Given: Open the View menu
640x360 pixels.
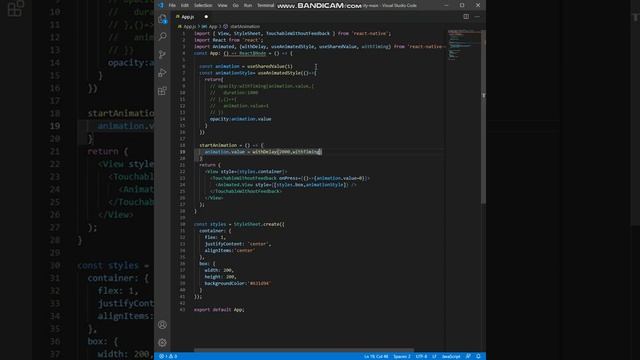Looking at the screenshot, I should coord(222,6).
